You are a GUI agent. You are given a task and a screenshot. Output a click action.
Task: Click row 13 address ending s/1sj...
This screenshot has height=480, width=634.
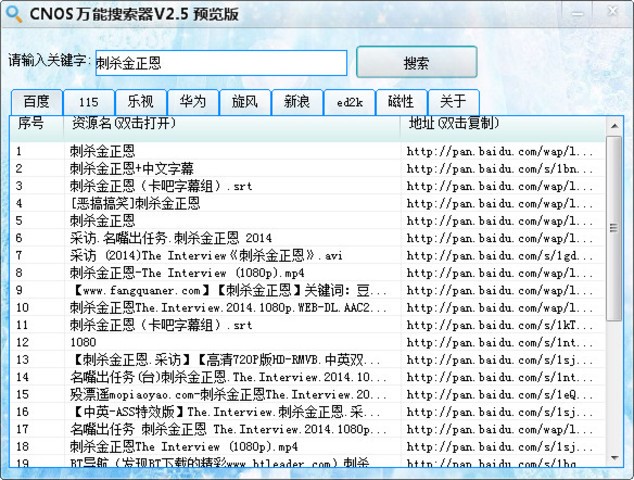click(499, 360)
